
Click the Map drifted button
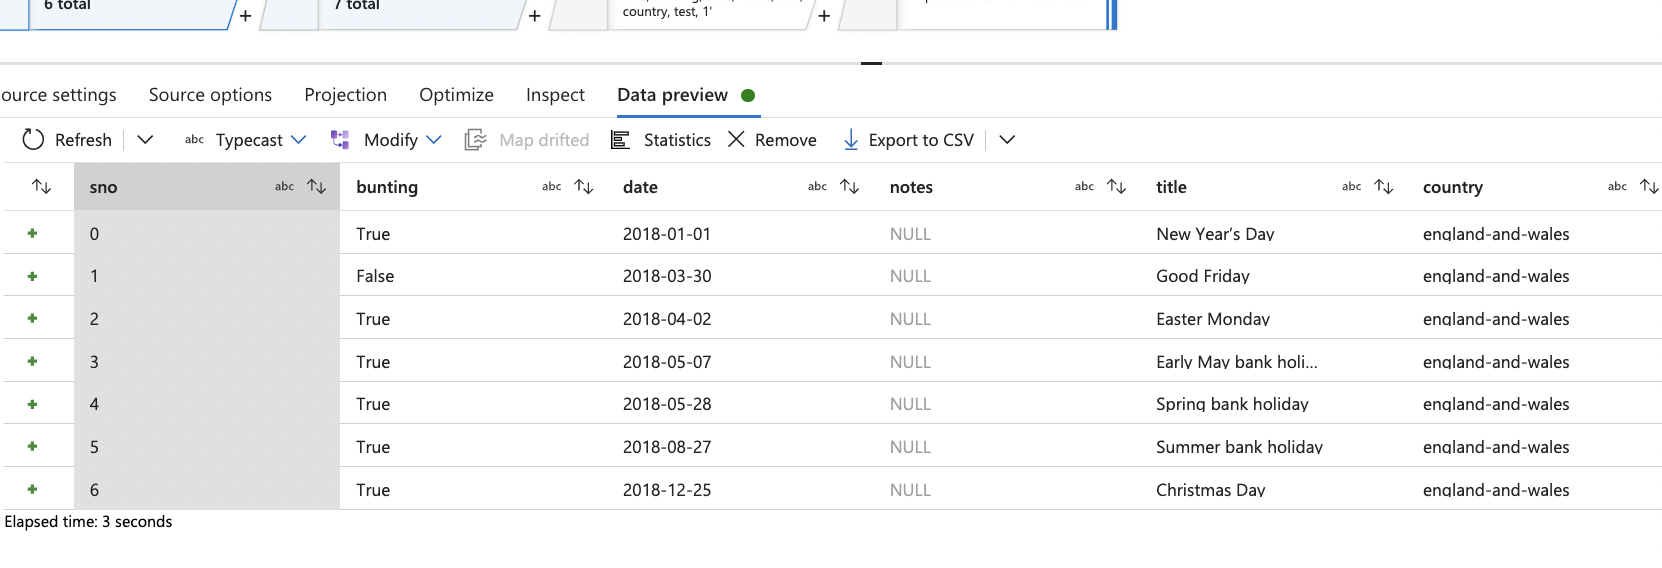pos(528,140)
